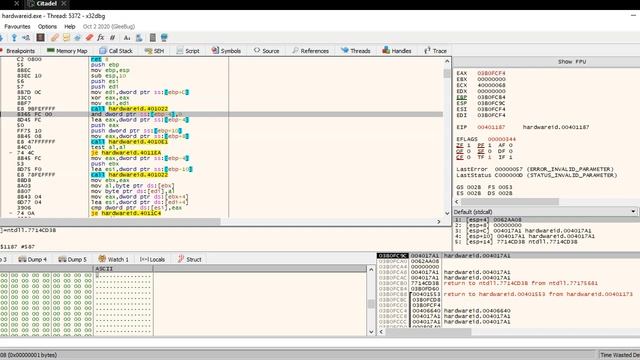Select the stack line return to ntdll.7714CD3B

[x=520, y=283]
